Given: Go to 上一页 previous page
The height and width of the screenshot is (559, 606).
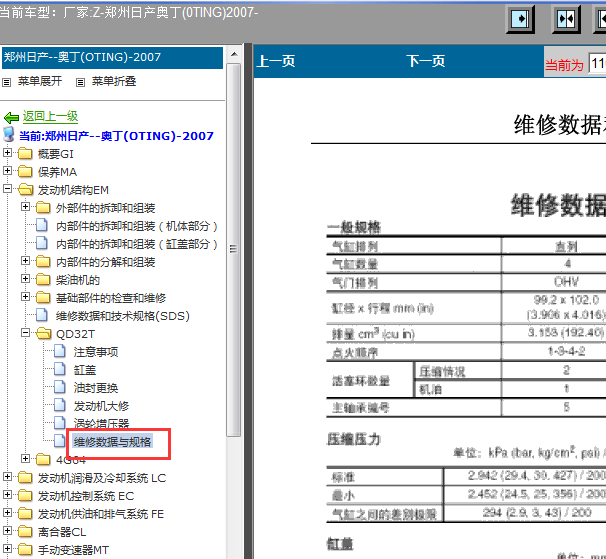Looking at the screenshot, I should click(276, 61).
